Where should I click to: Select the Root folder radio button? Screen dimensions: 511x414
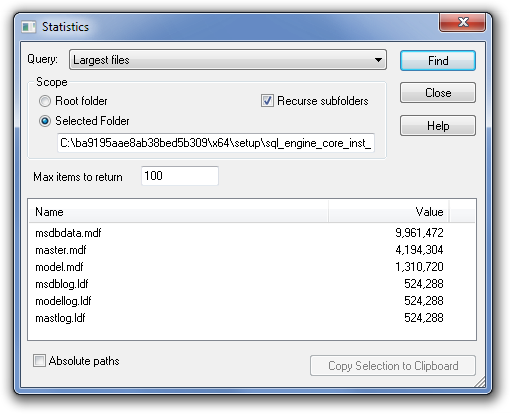pyautogui.click(x=45, y=101)
